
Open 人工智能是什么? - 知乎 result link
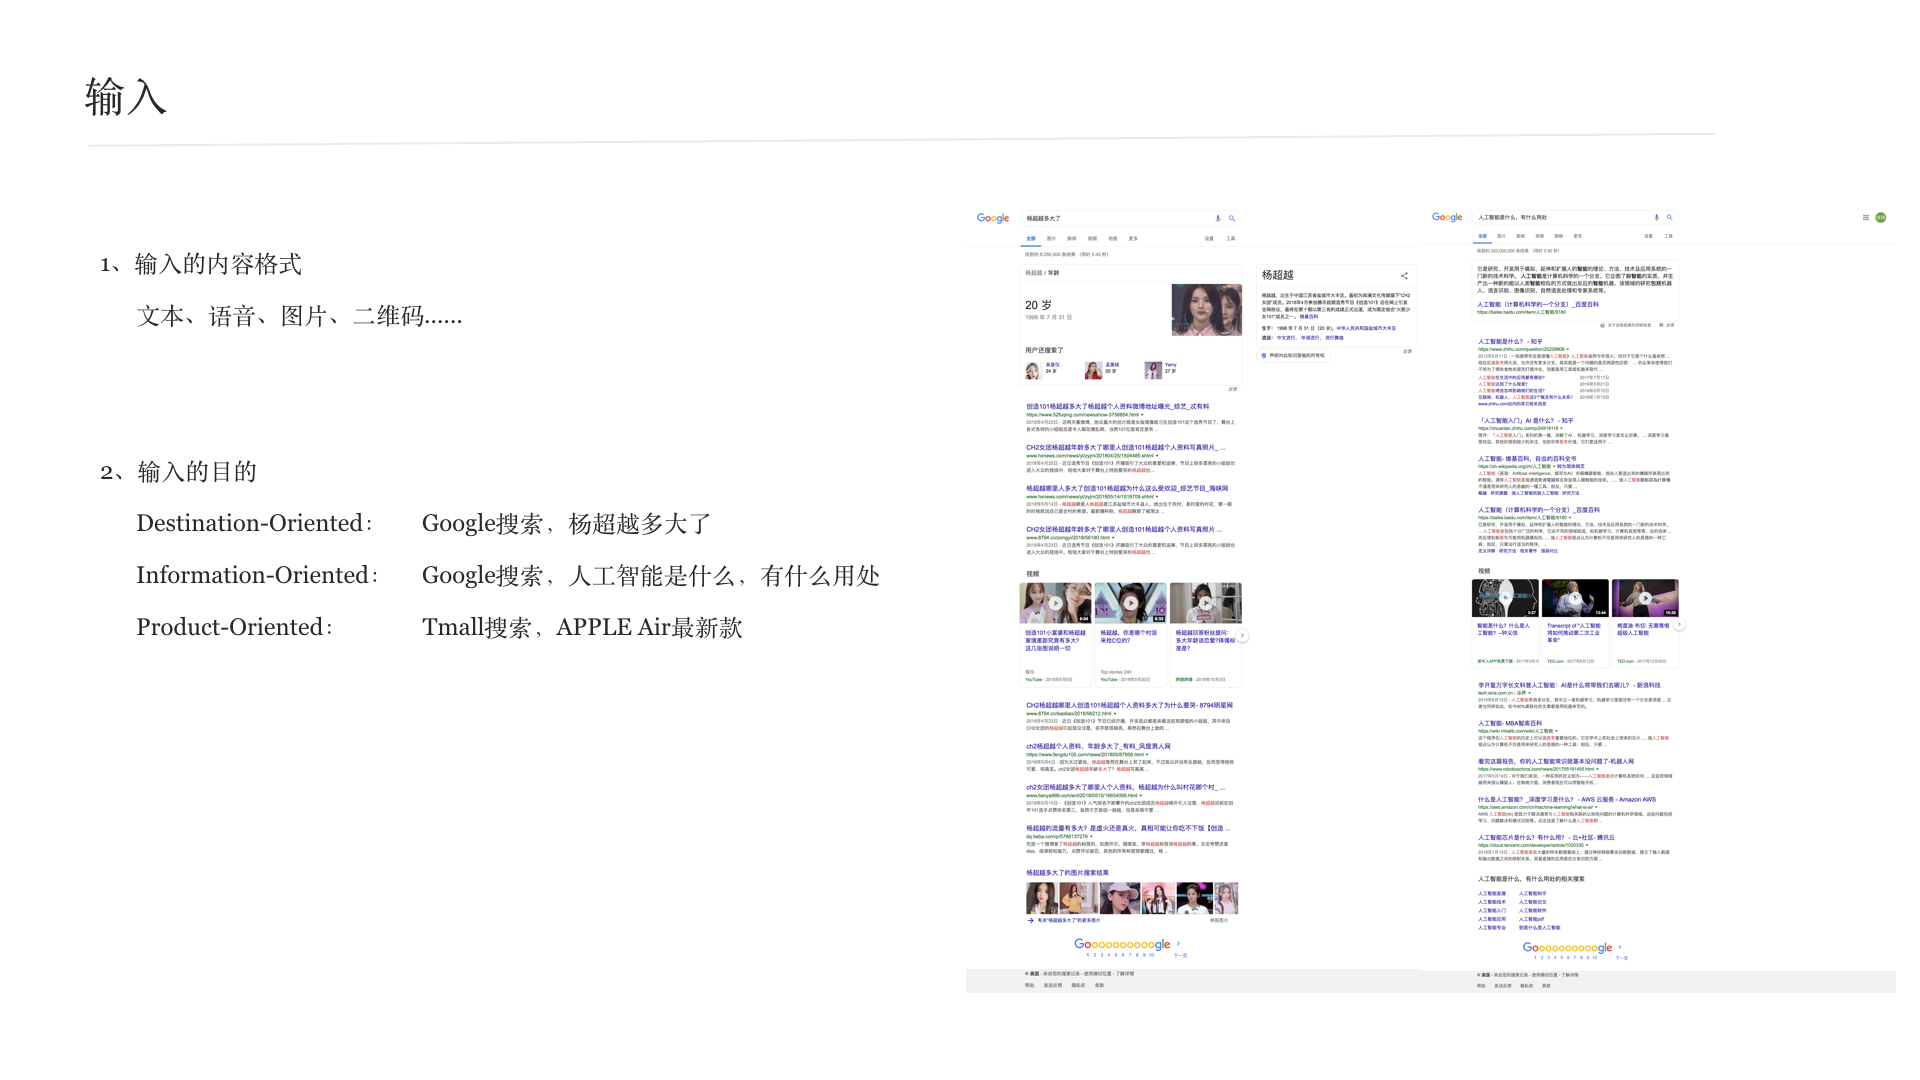[x=1510, y=342]
